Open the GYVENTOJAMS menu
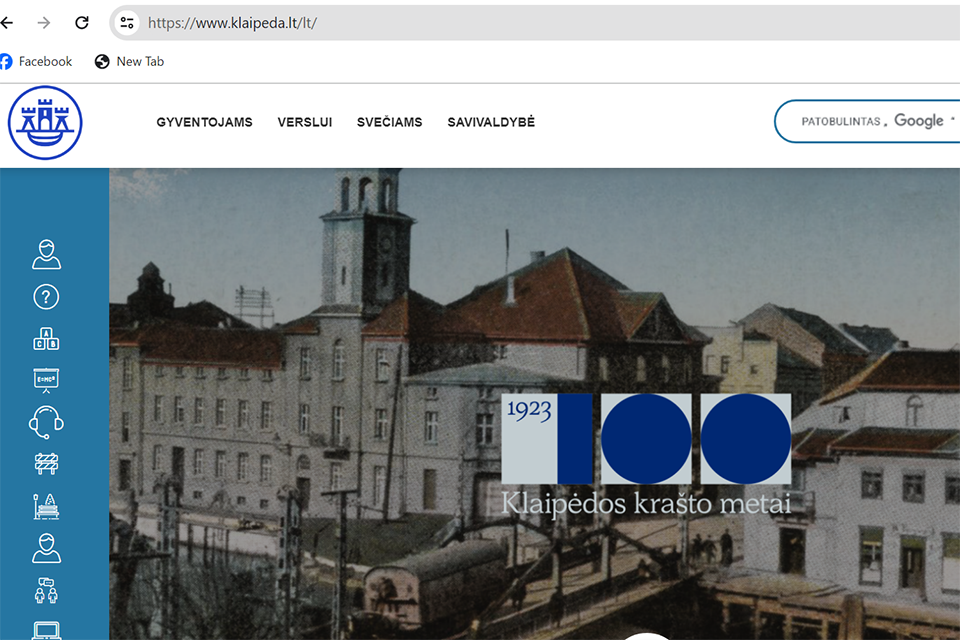The image size is (960, 640). [204, 123]
